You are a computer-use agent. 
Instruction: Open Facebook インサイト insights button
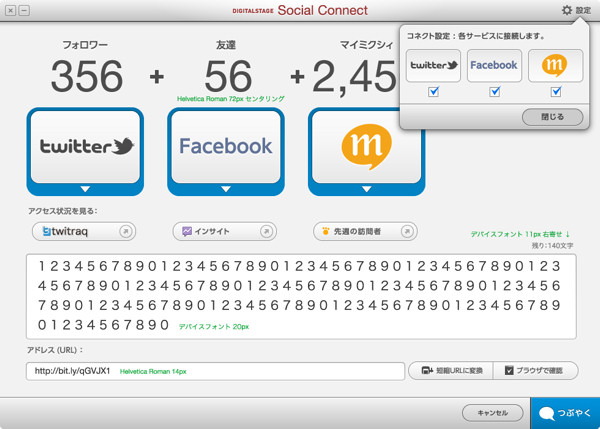click(224, 231)
